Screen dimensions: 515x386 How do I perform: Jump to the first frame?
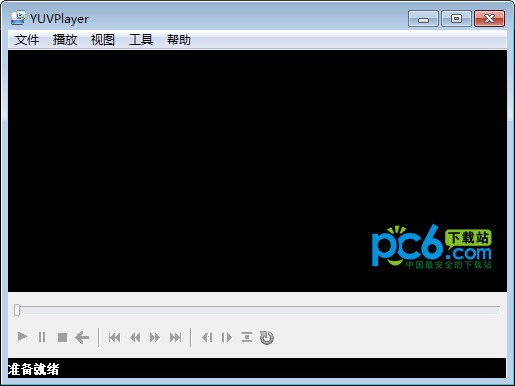coord(114,338)
